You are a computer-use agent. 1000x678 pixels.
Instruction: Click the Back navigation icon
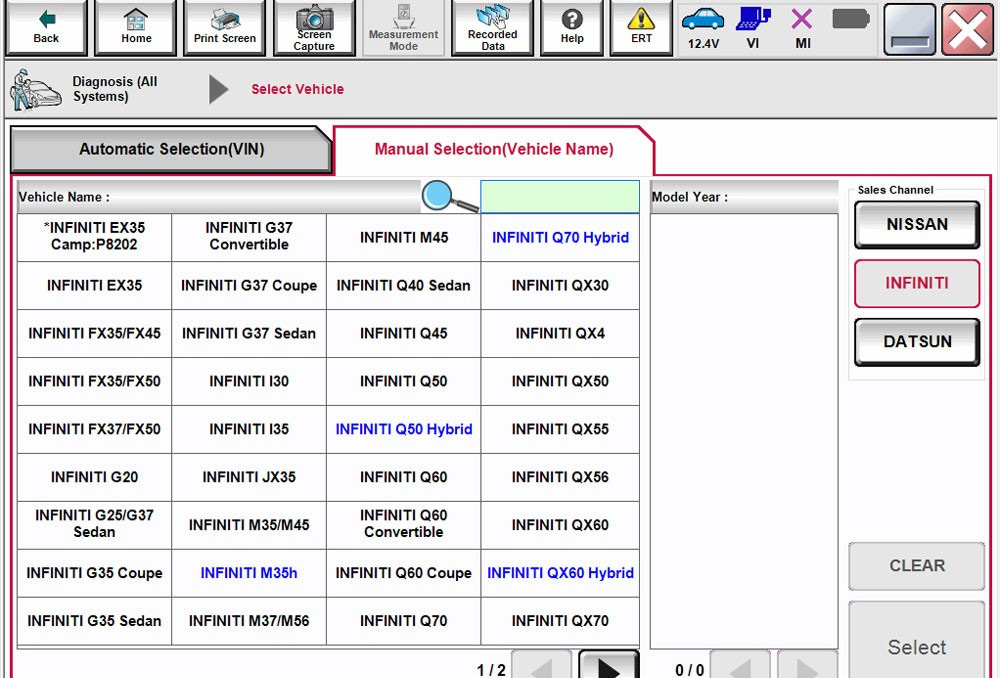(45, 27)
